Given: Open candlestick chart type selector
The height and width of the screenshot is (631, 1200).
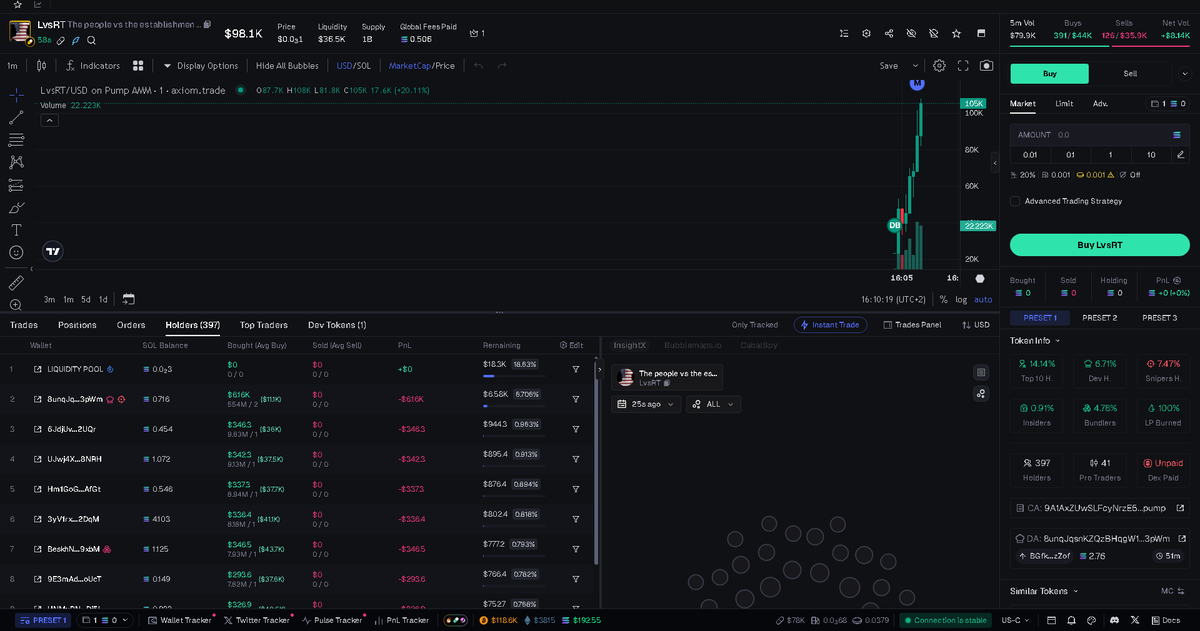Looking at the screenshot, I should (x=41, y=66).
